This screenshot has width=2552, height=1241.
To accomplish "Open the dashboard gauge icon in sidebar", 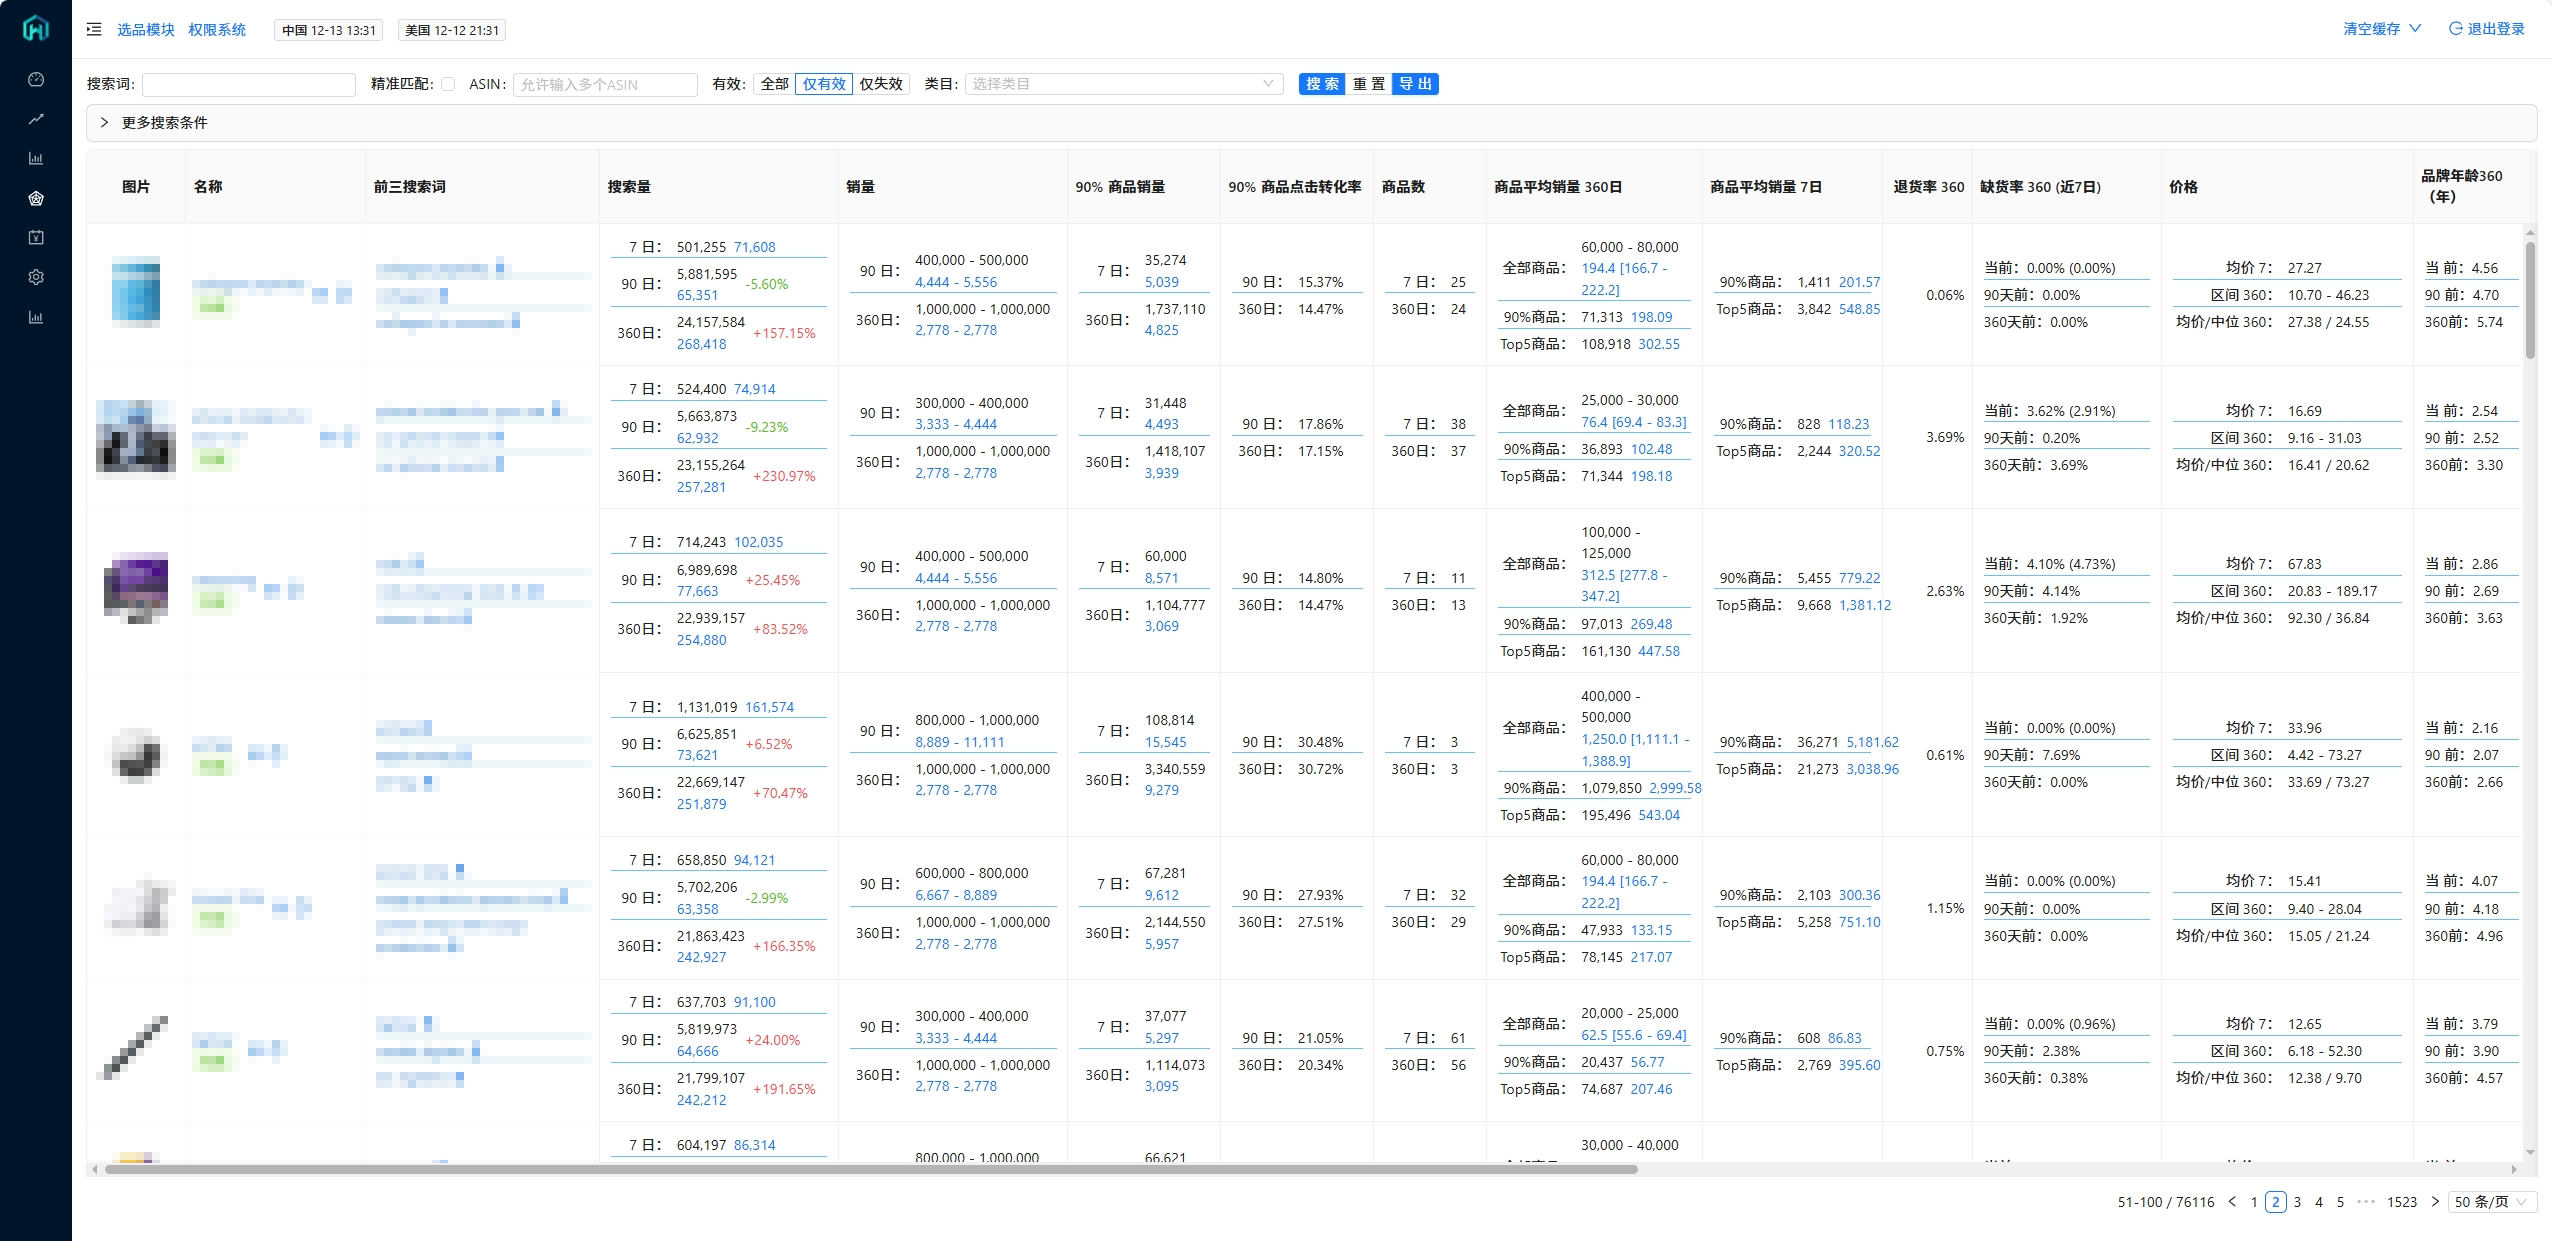I will (x=36, y=79).
